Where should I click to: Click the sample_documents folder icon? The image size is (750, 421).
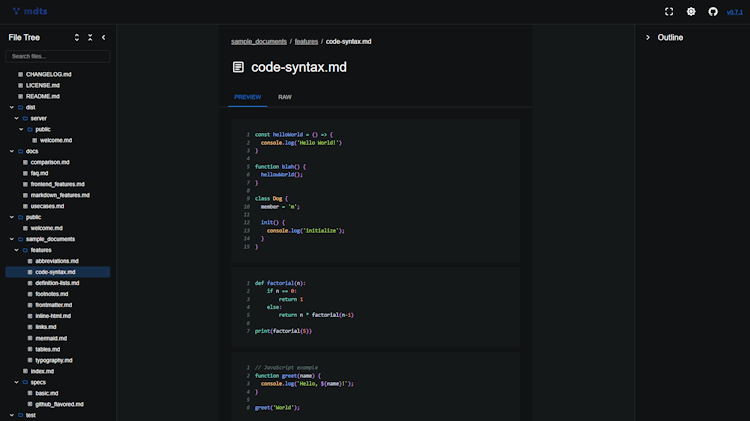(21, 239)
